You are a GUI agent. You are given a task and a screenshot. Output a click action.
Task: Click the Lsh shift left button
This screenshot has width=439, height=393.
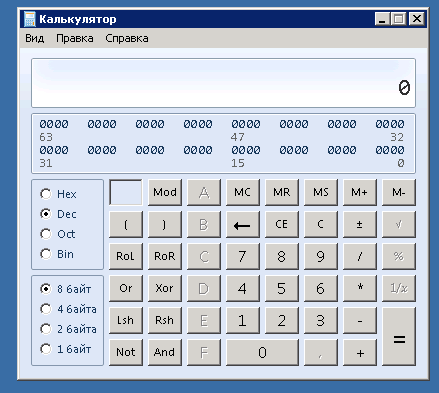(x=126, y=320)
